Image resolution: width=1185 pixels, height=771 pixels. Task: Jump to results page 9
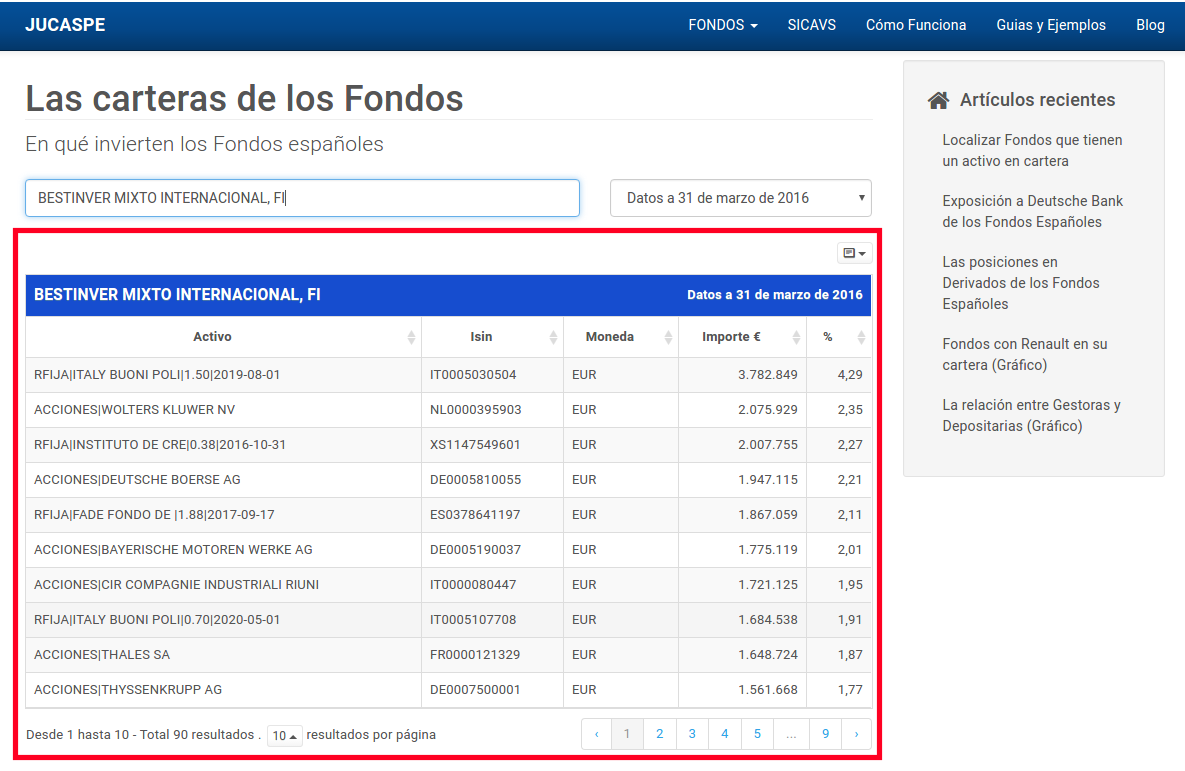pos(825,734)
